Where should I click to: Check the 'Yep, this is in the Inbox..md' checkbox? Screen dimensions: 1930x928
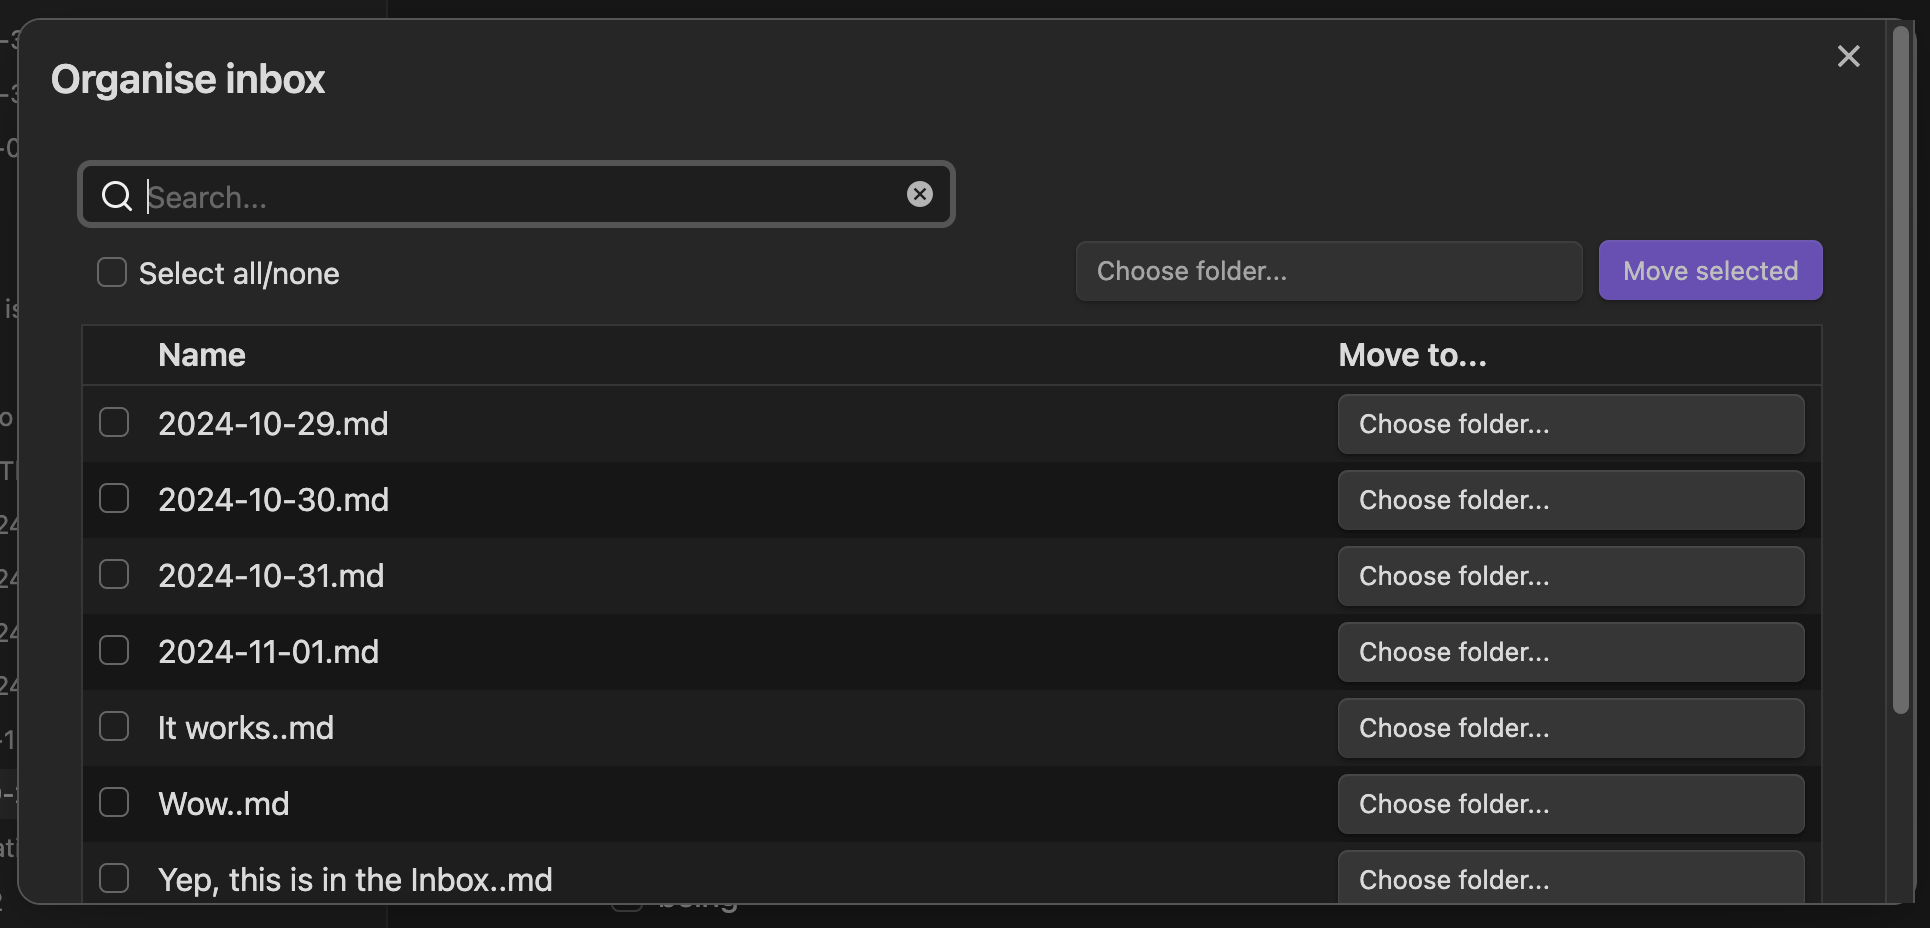click(114, 878)
